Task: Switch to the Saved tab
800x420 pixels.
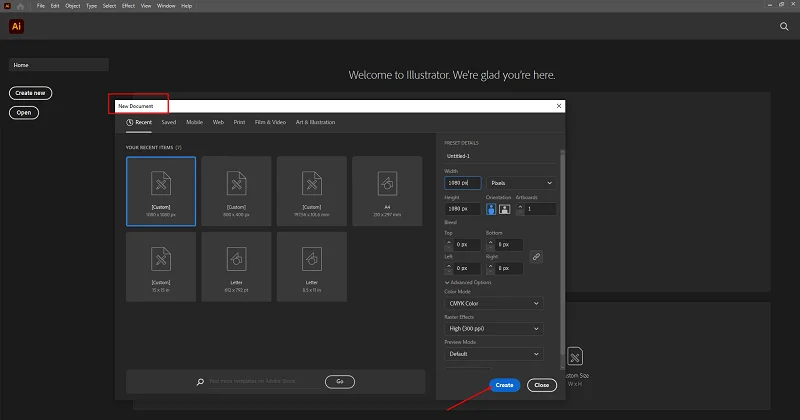Action: 169,122
